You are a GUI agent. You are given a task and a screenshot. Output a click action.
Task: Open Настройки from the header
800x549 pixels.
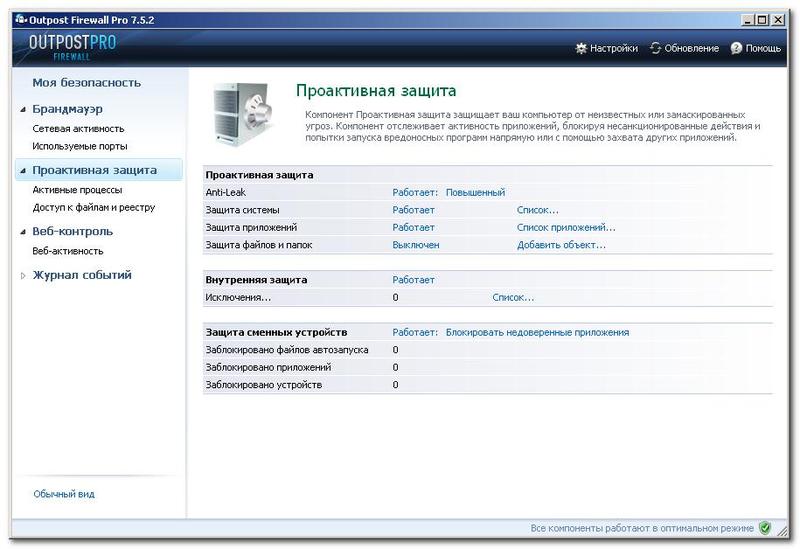pyautogui.click(x=614, y=48)
